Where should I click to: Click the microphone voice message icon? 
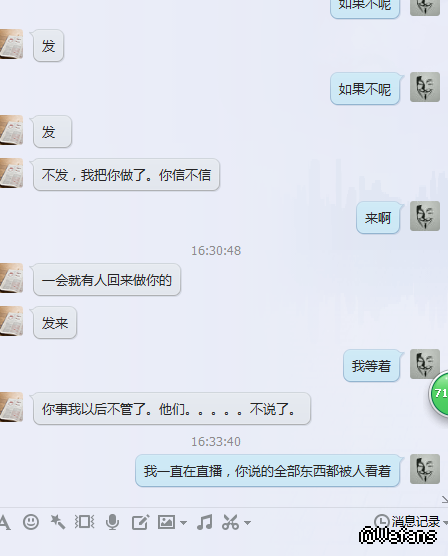point(112,522)
